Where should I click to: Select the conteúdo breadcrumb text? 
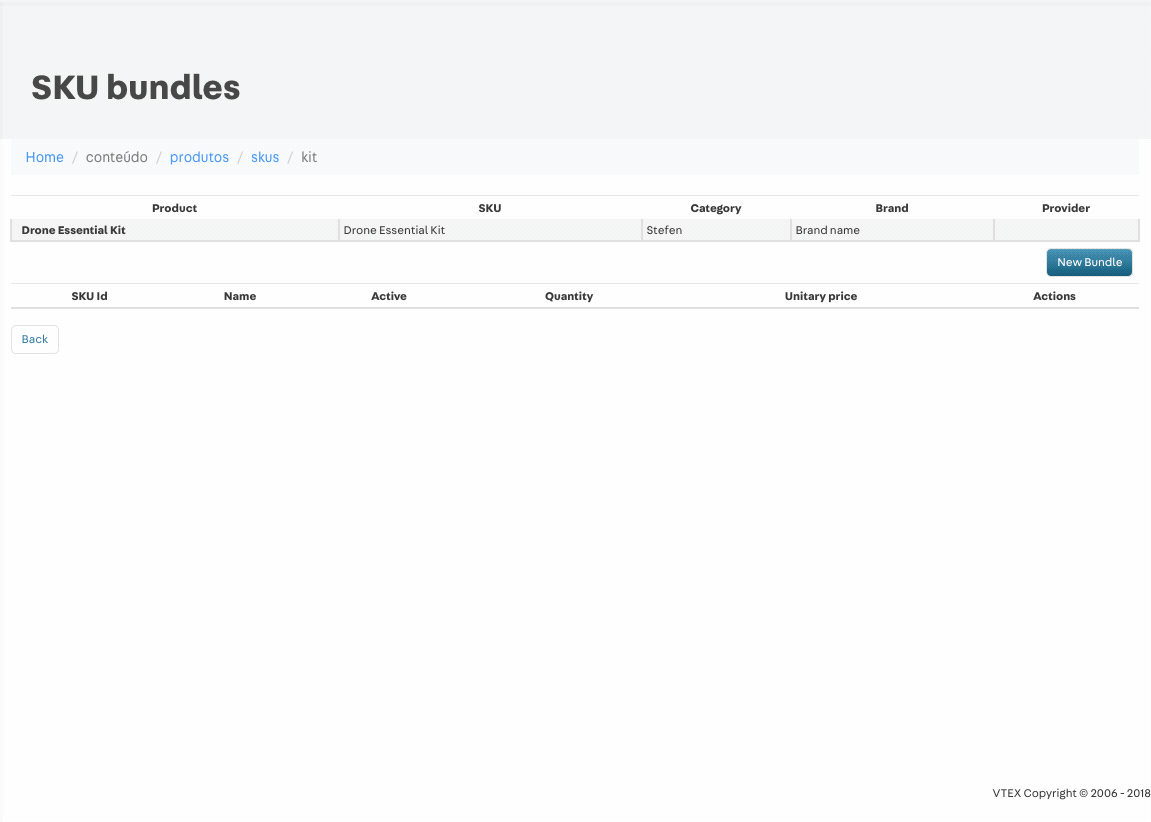(117, 157)
